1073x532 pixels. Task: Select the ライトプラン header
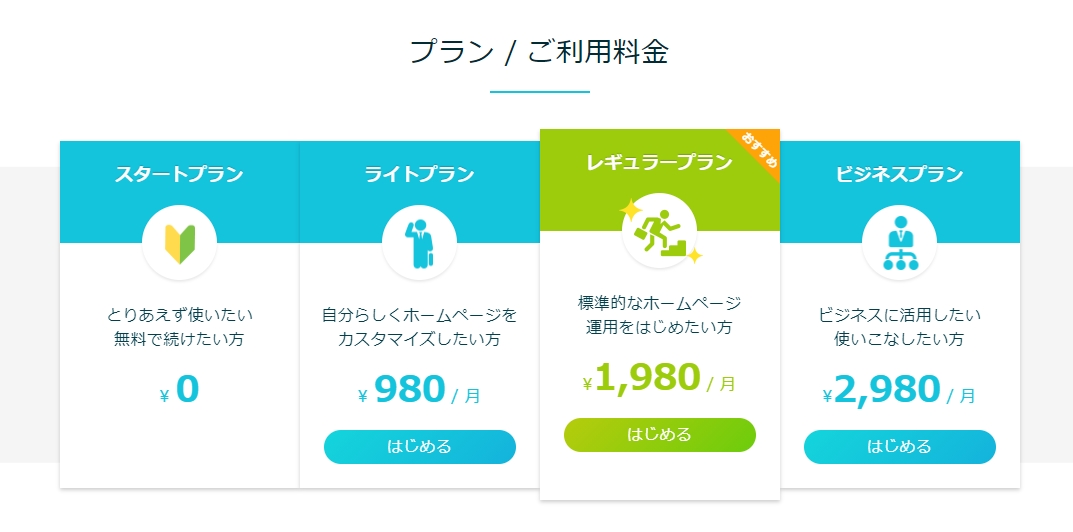click(419, 174)
